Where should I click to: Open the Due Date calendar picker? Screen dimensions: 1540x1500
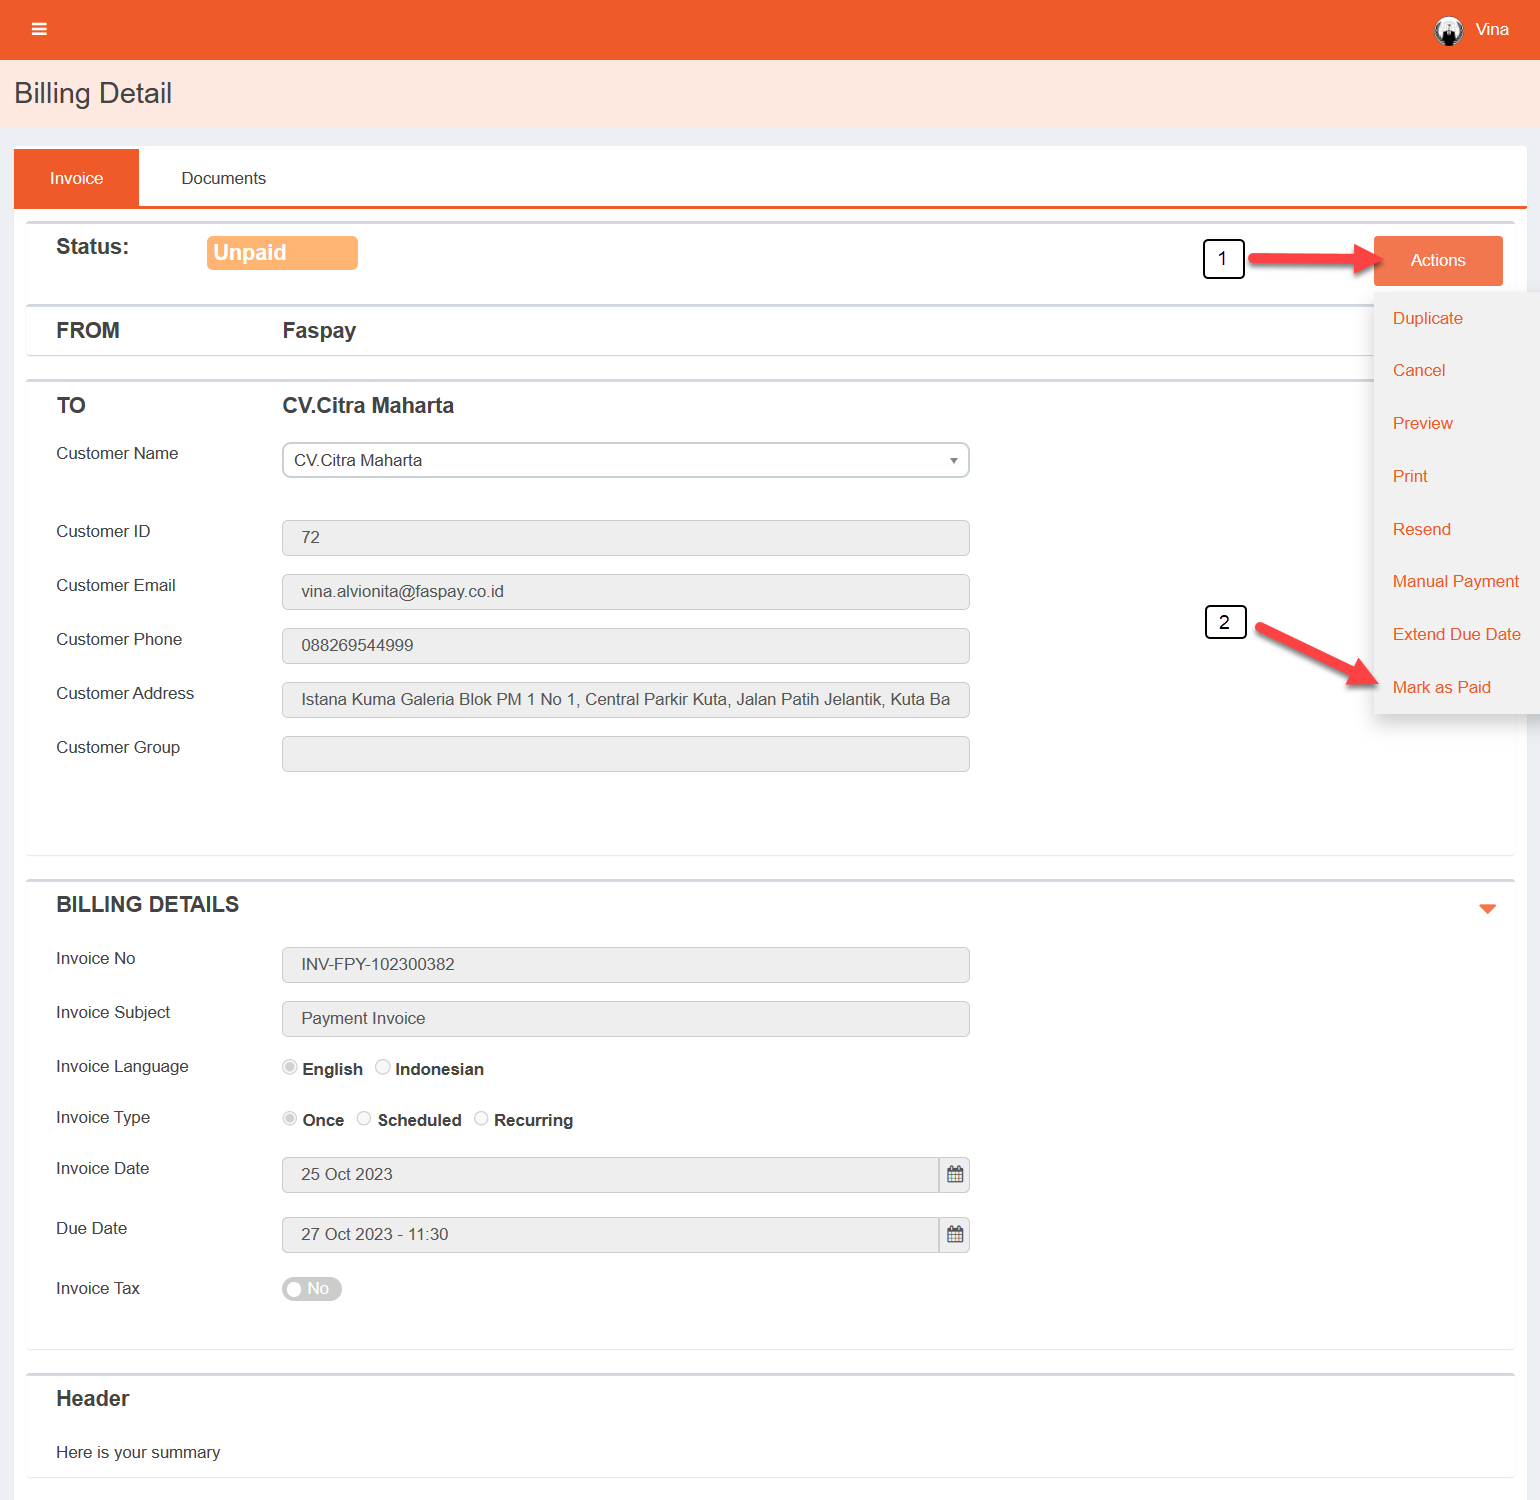pos(955,1235)
